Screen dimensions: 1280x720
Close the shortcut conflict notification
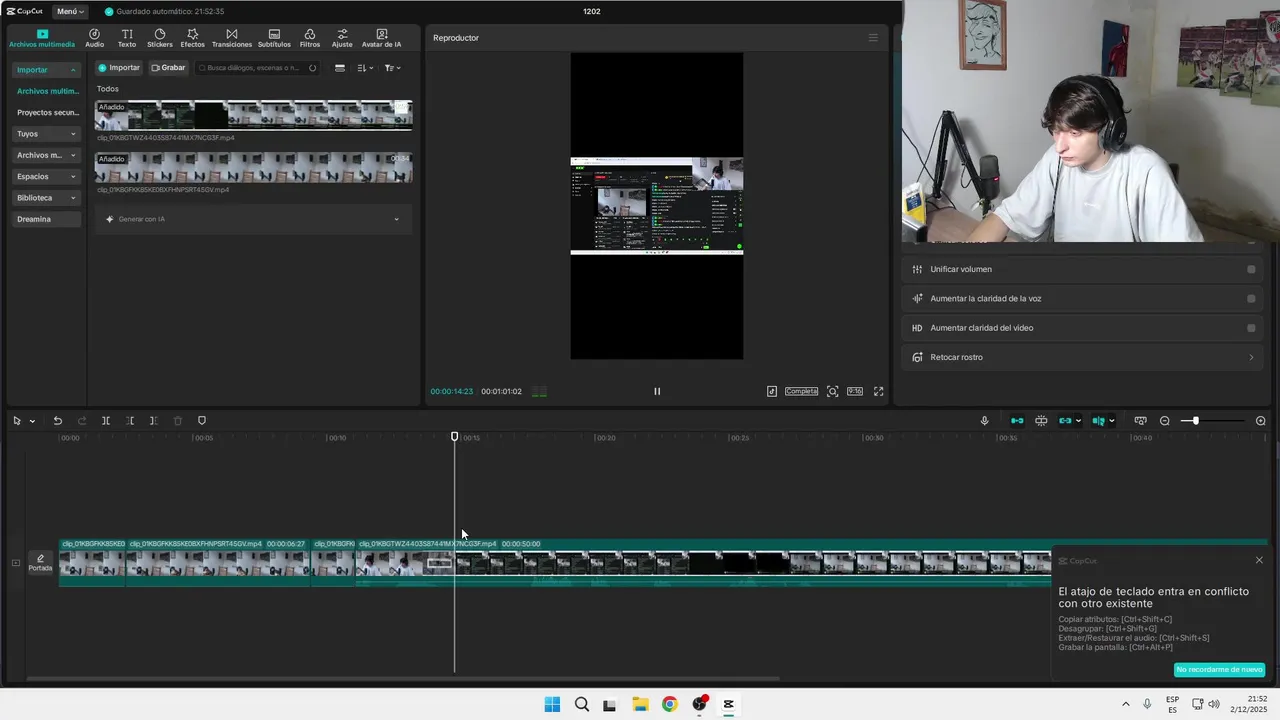click(x=1259, y=560)
